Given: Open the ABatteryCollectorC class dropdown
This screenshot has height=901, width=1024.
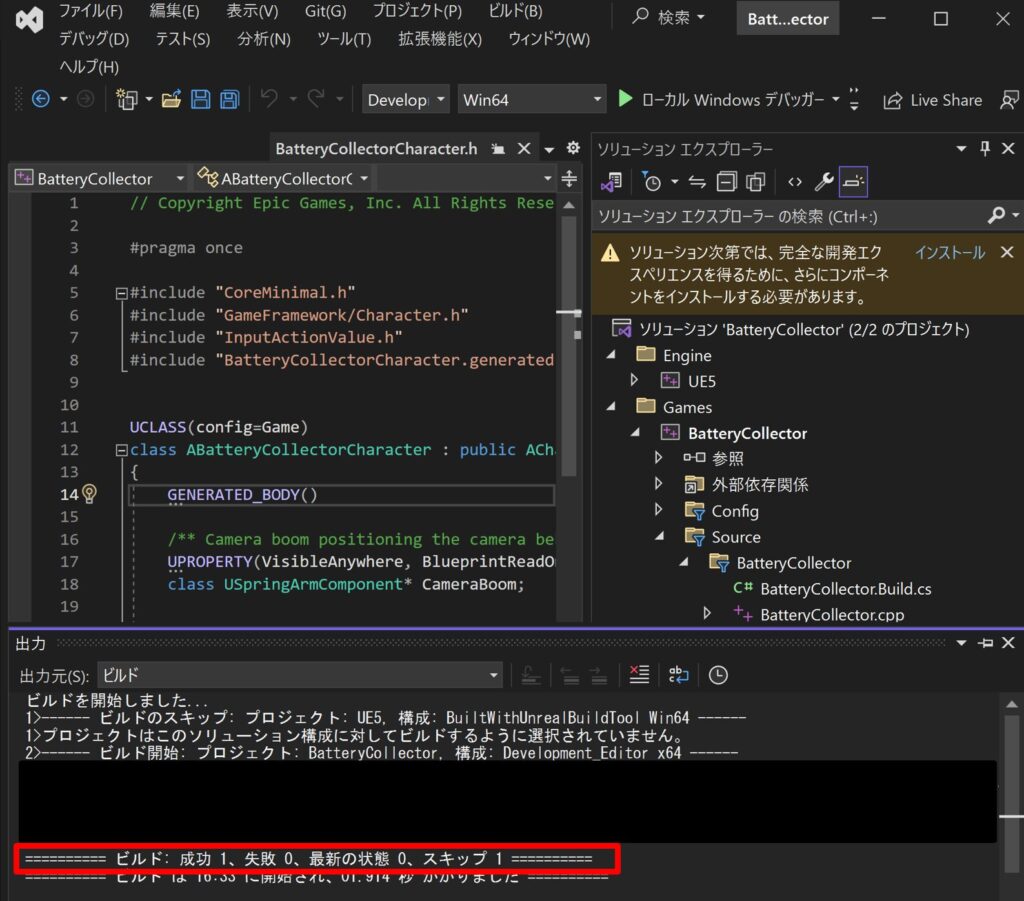Looking at the screenshot, I should click(x=283, y=178).
